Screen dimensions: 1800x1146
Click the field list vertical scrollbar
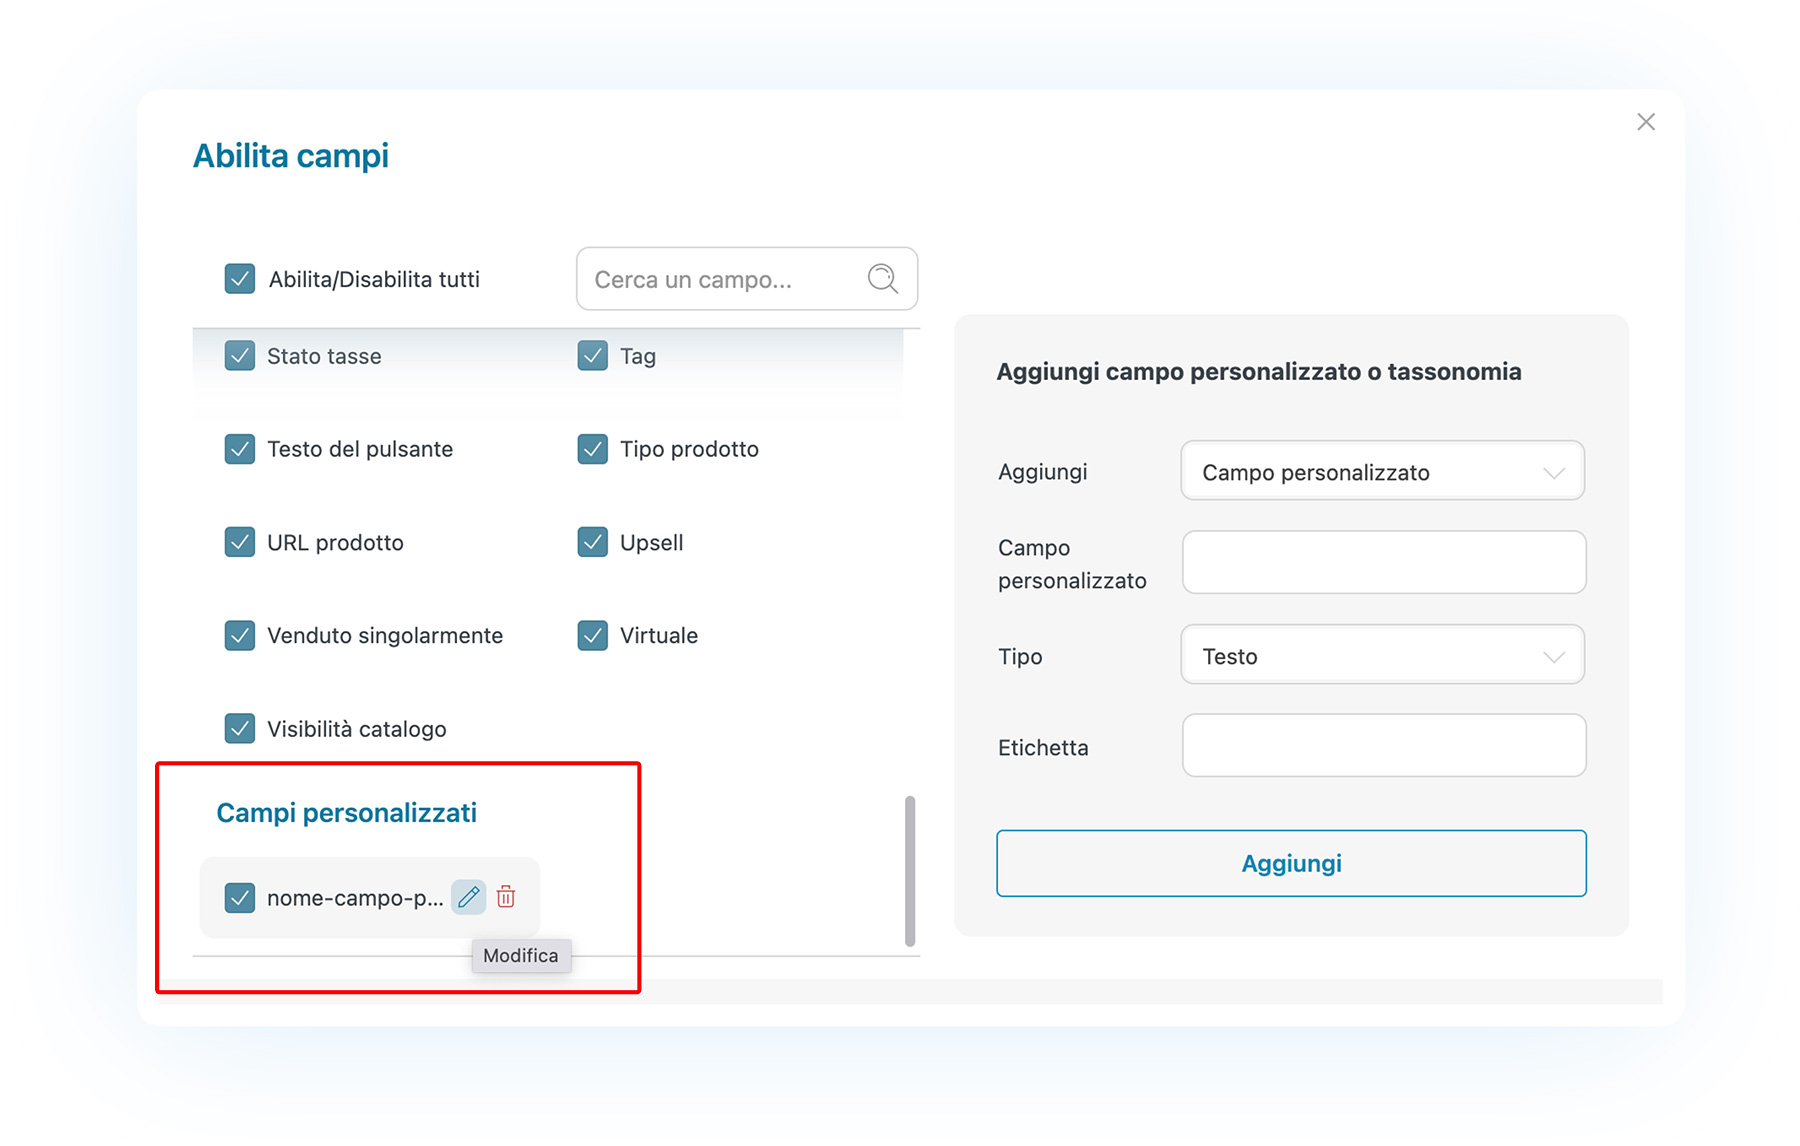pos(910,870)
